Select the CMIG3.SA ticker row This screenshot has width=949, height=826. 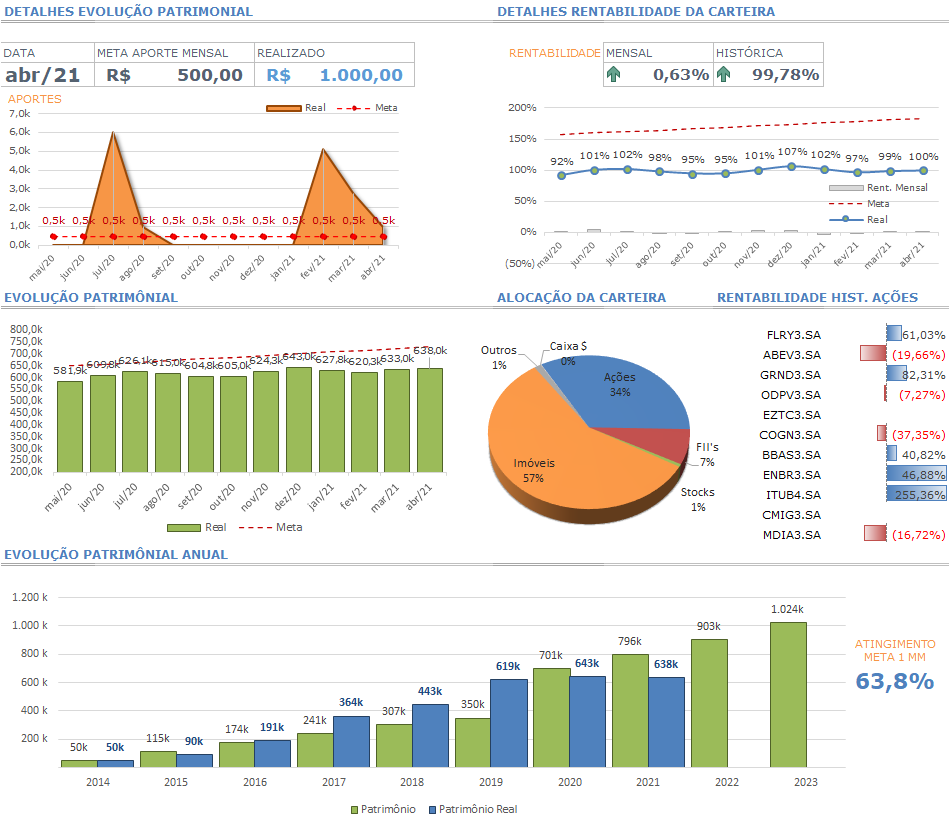(x=792, y=515)
